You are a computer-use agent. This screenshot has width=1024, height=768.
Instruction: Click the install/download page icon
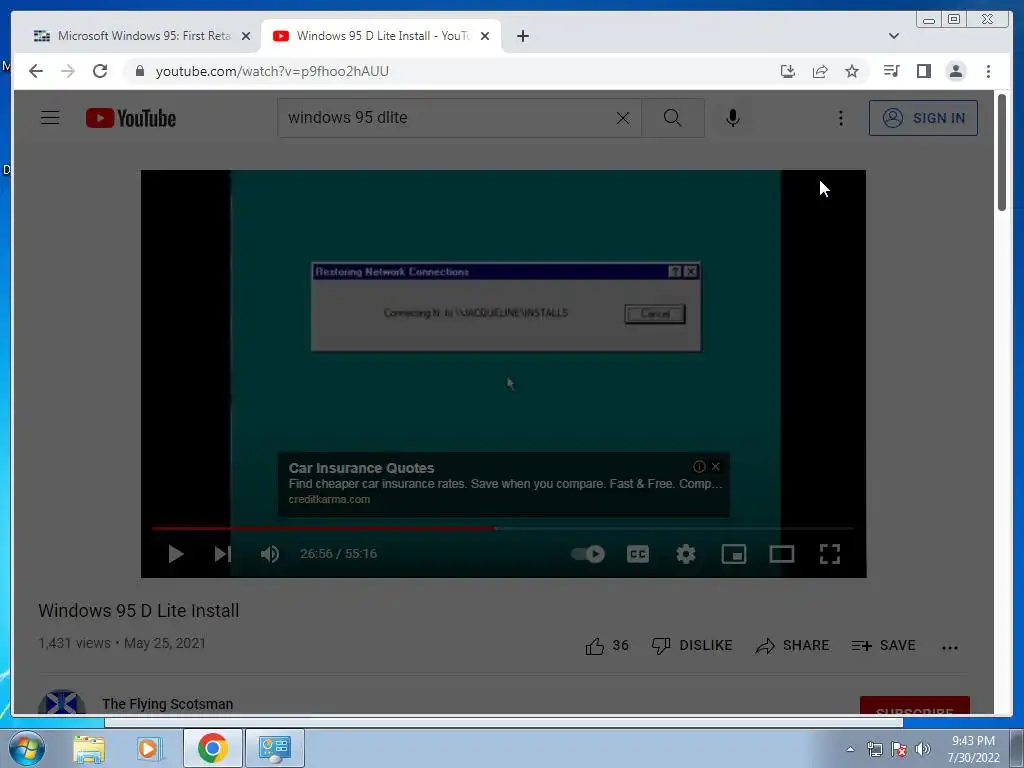pos(788,71)
